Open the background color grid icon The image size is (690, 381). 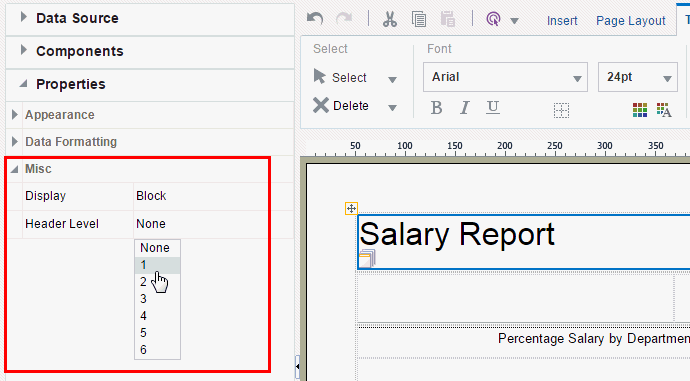[x=640, y=110]
